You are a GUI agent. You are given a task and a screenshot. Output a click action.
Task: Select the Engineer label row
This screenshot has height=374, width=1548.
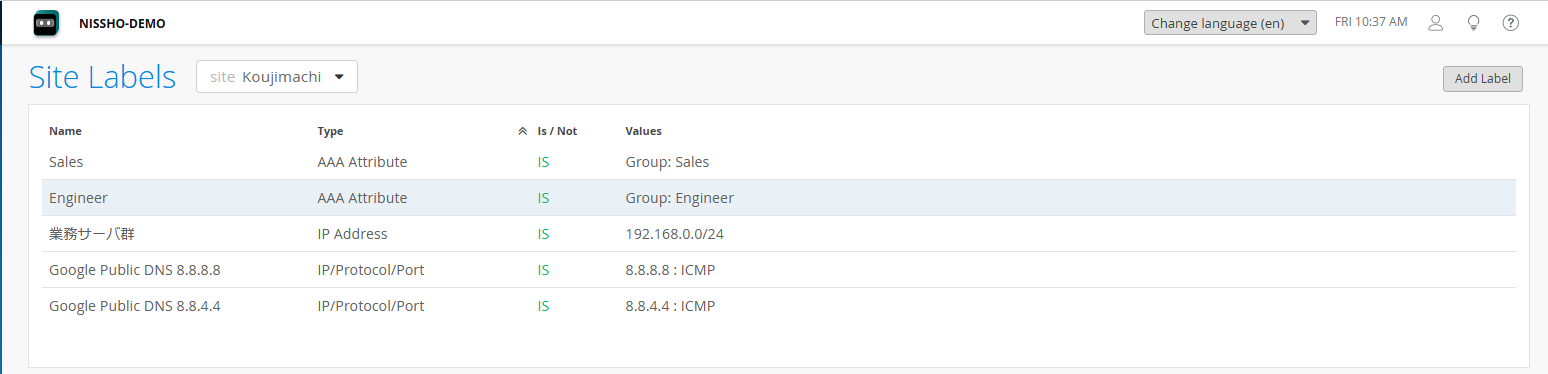pyautogui.click(x=778, y=198)
